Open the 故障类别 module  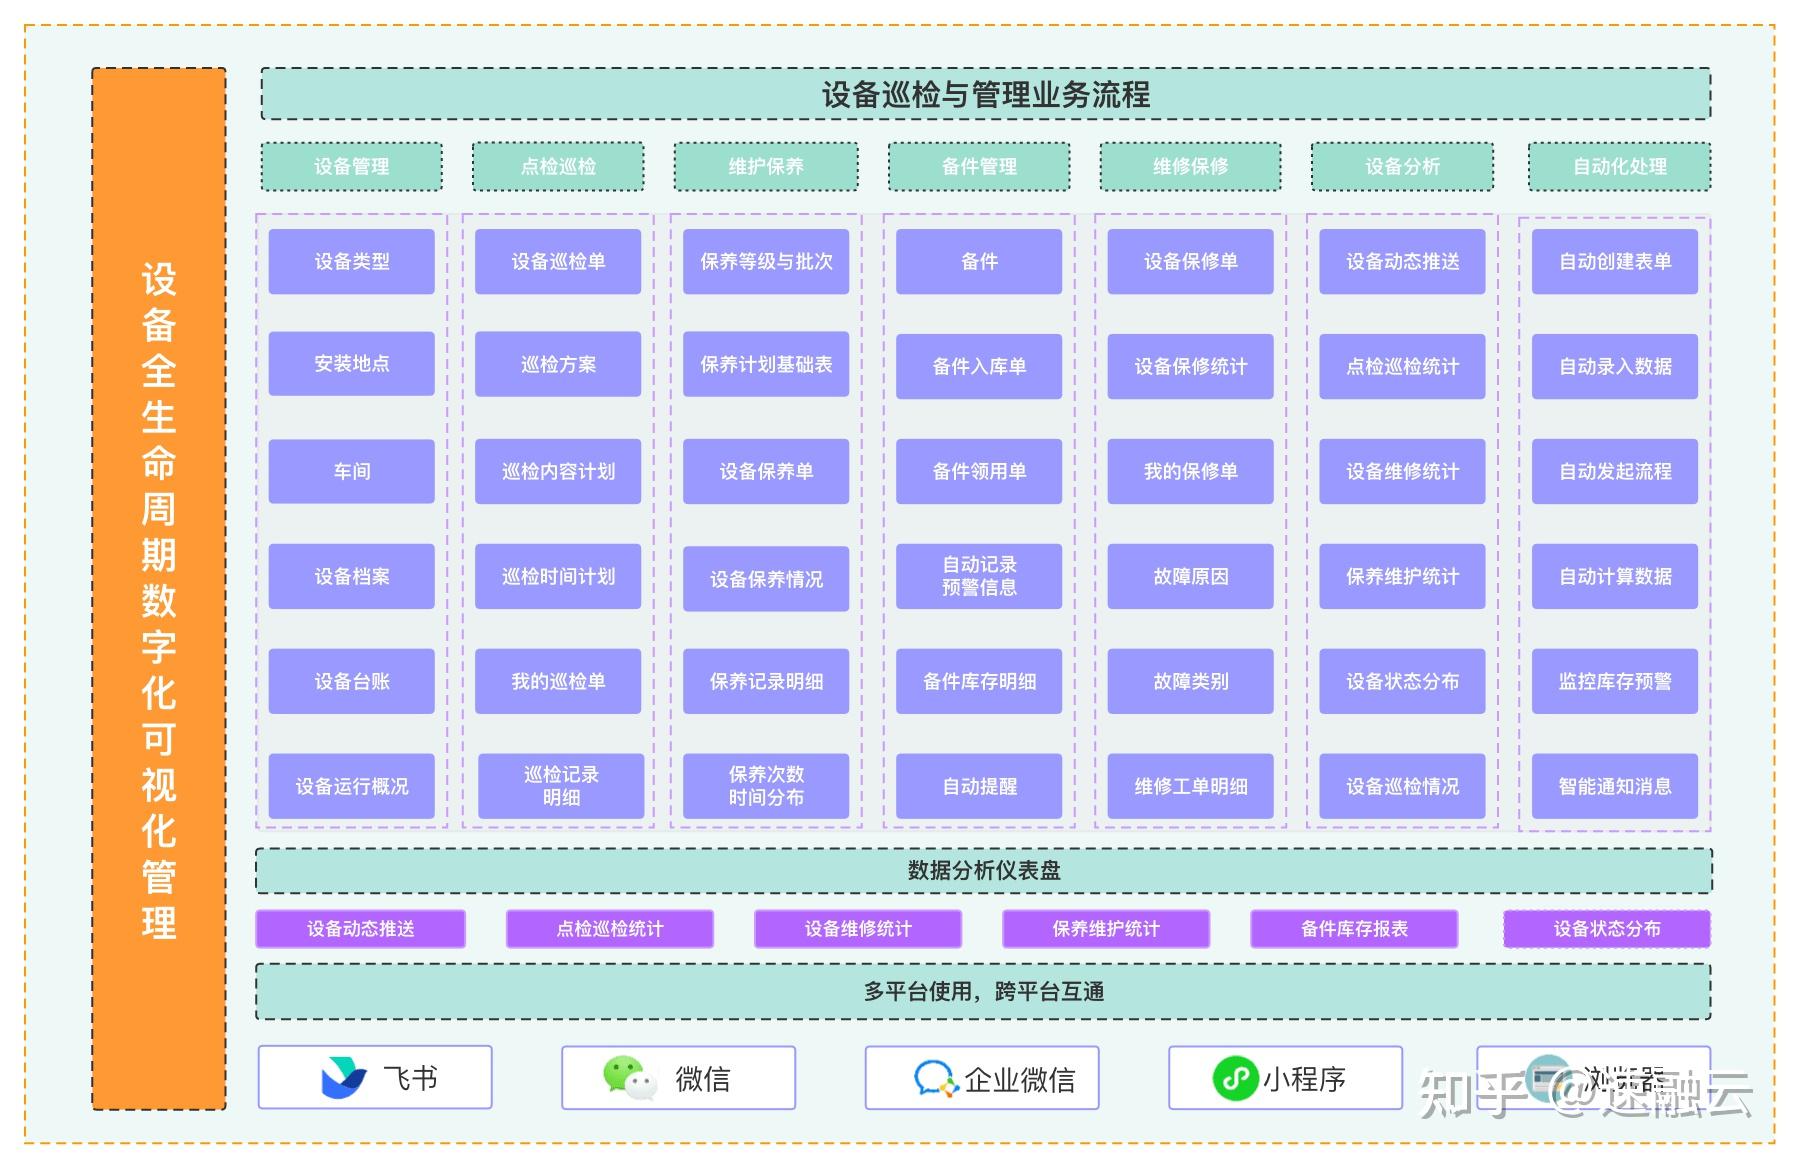pos(1190,681)
